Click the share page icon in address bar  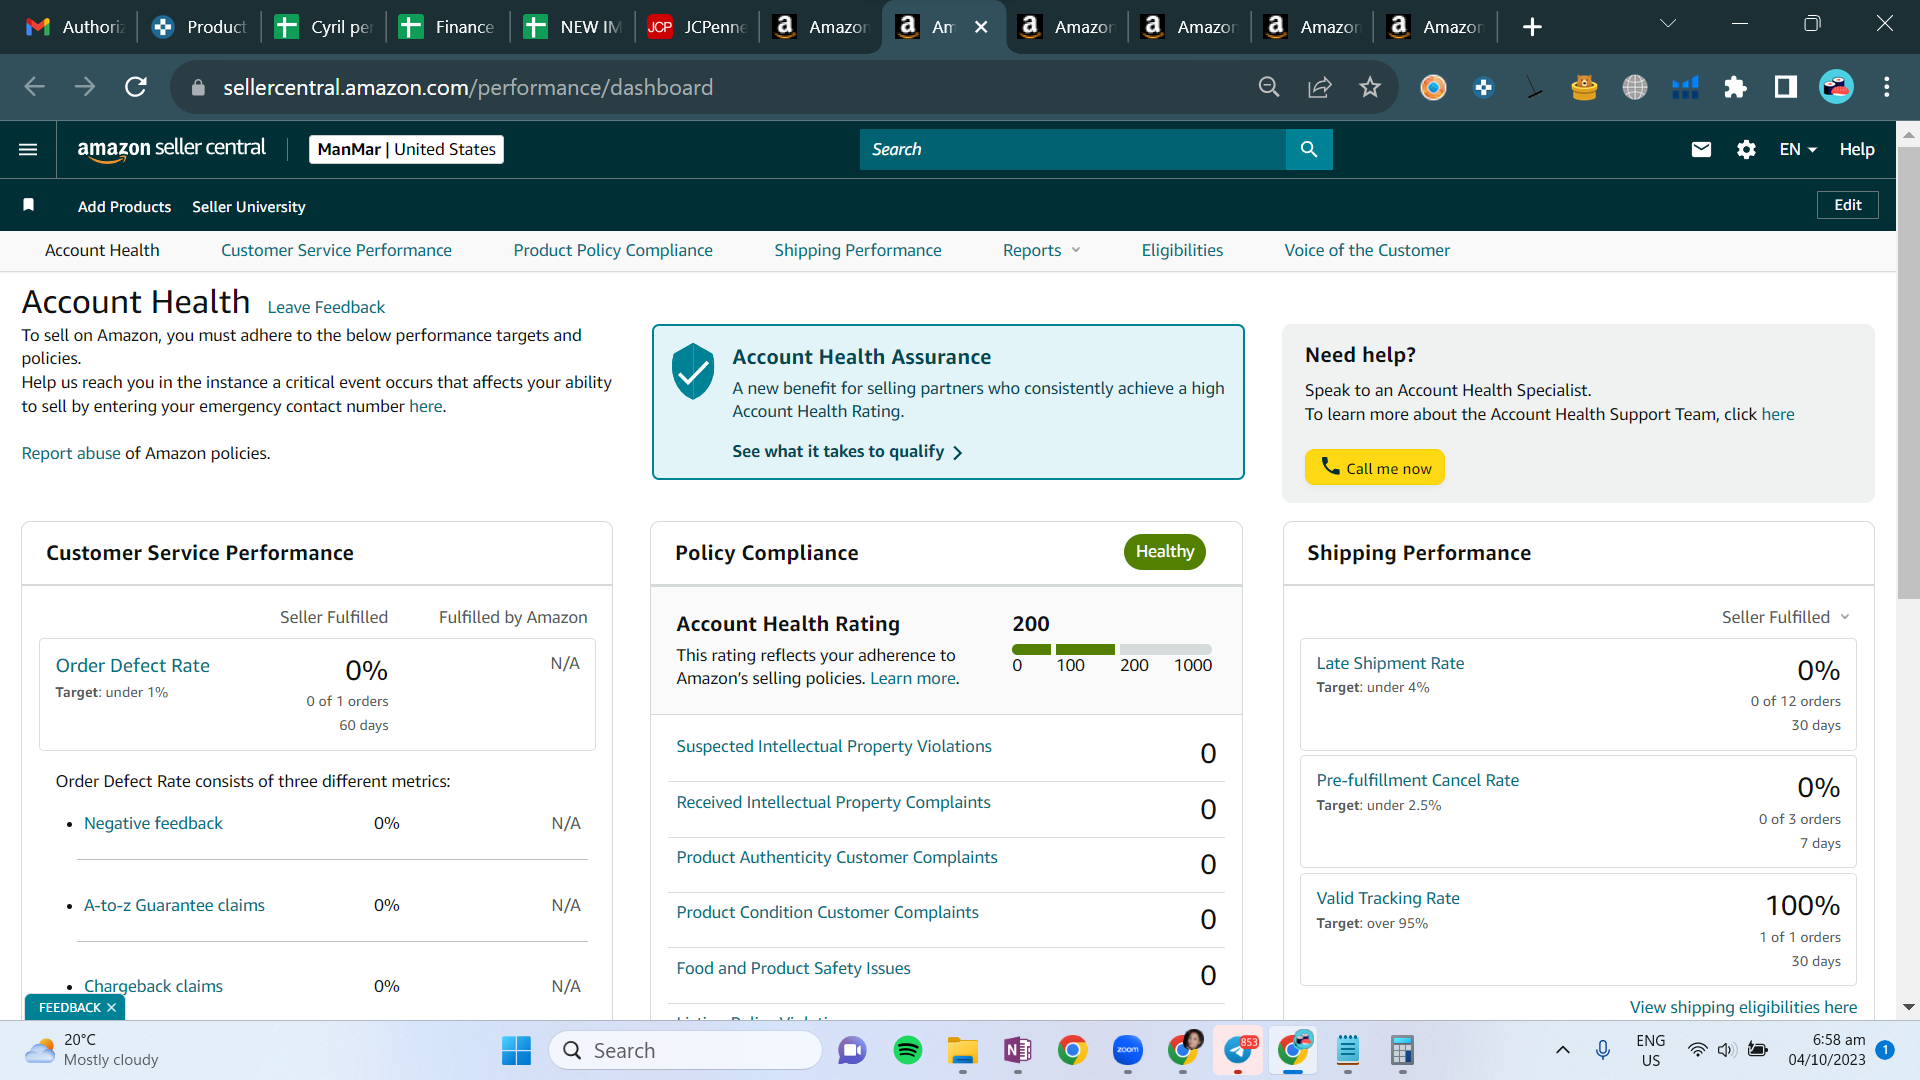click(x=1320, y=88)
